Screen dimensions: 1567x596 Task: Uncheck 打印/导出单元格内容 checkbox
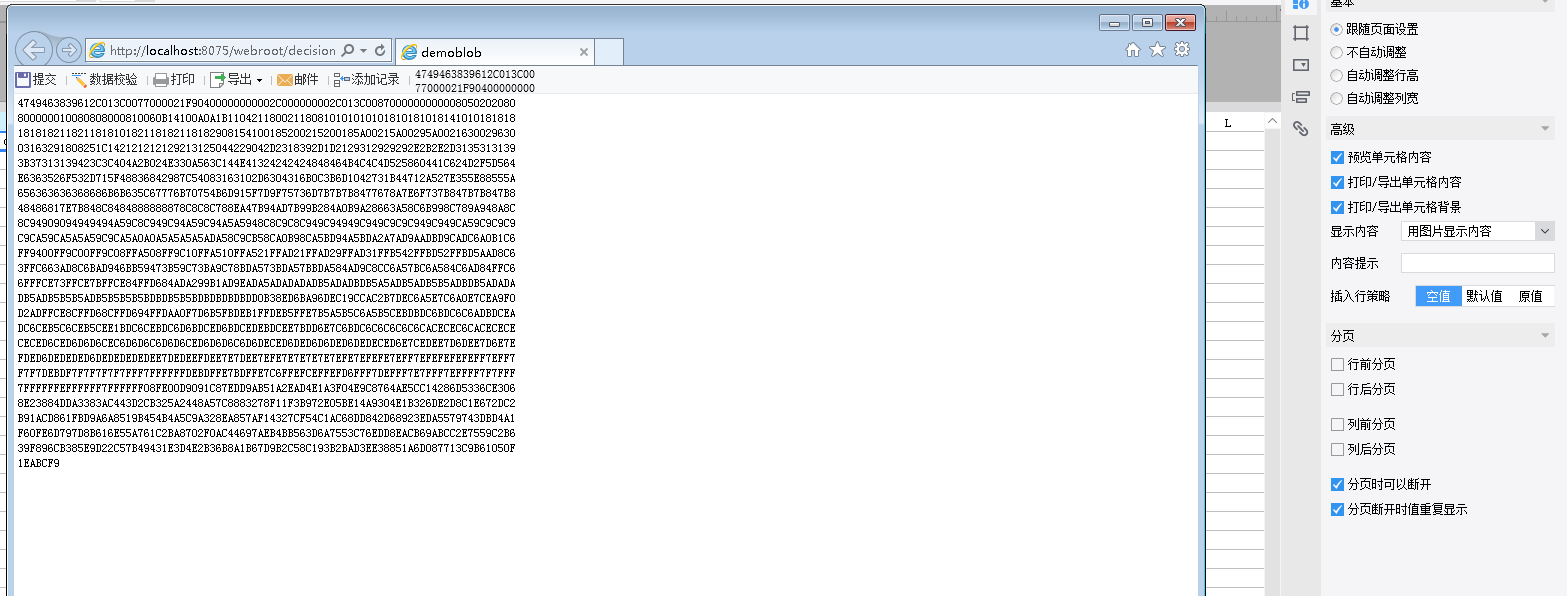pos(1338,182)
